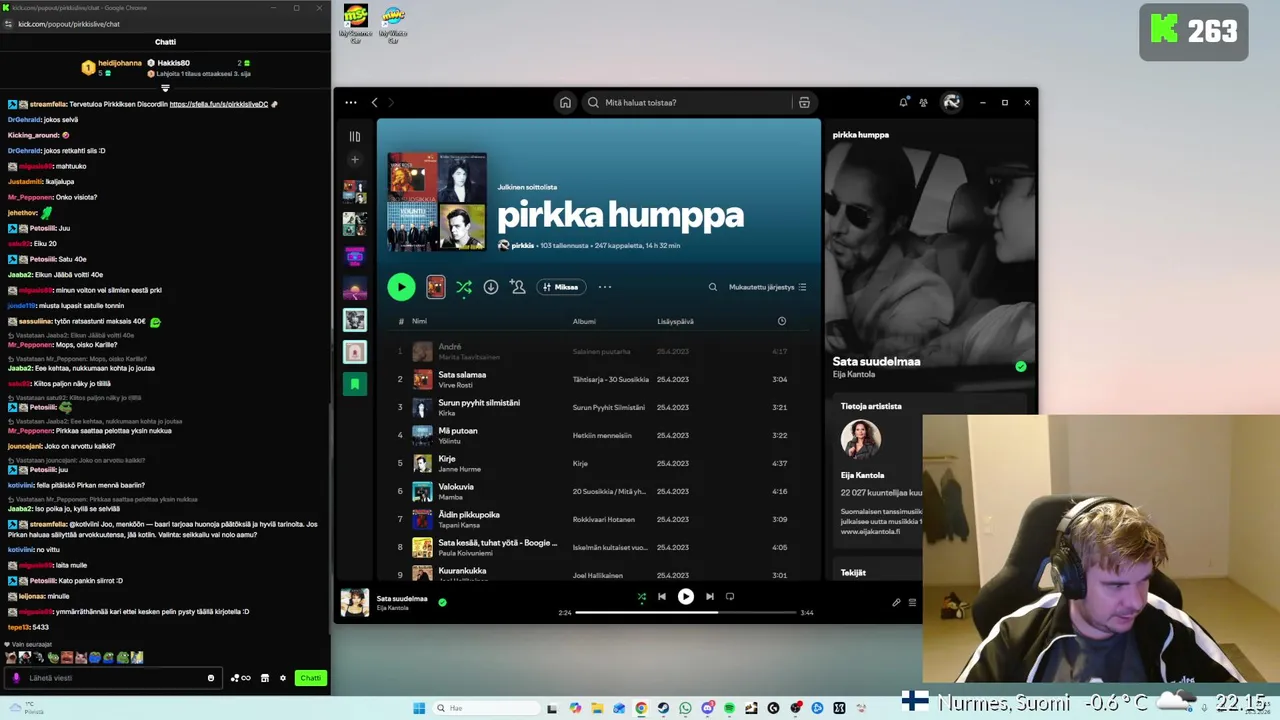
Task: Collapse the pinned leaderboard chevron in chat
Action: 166,88
